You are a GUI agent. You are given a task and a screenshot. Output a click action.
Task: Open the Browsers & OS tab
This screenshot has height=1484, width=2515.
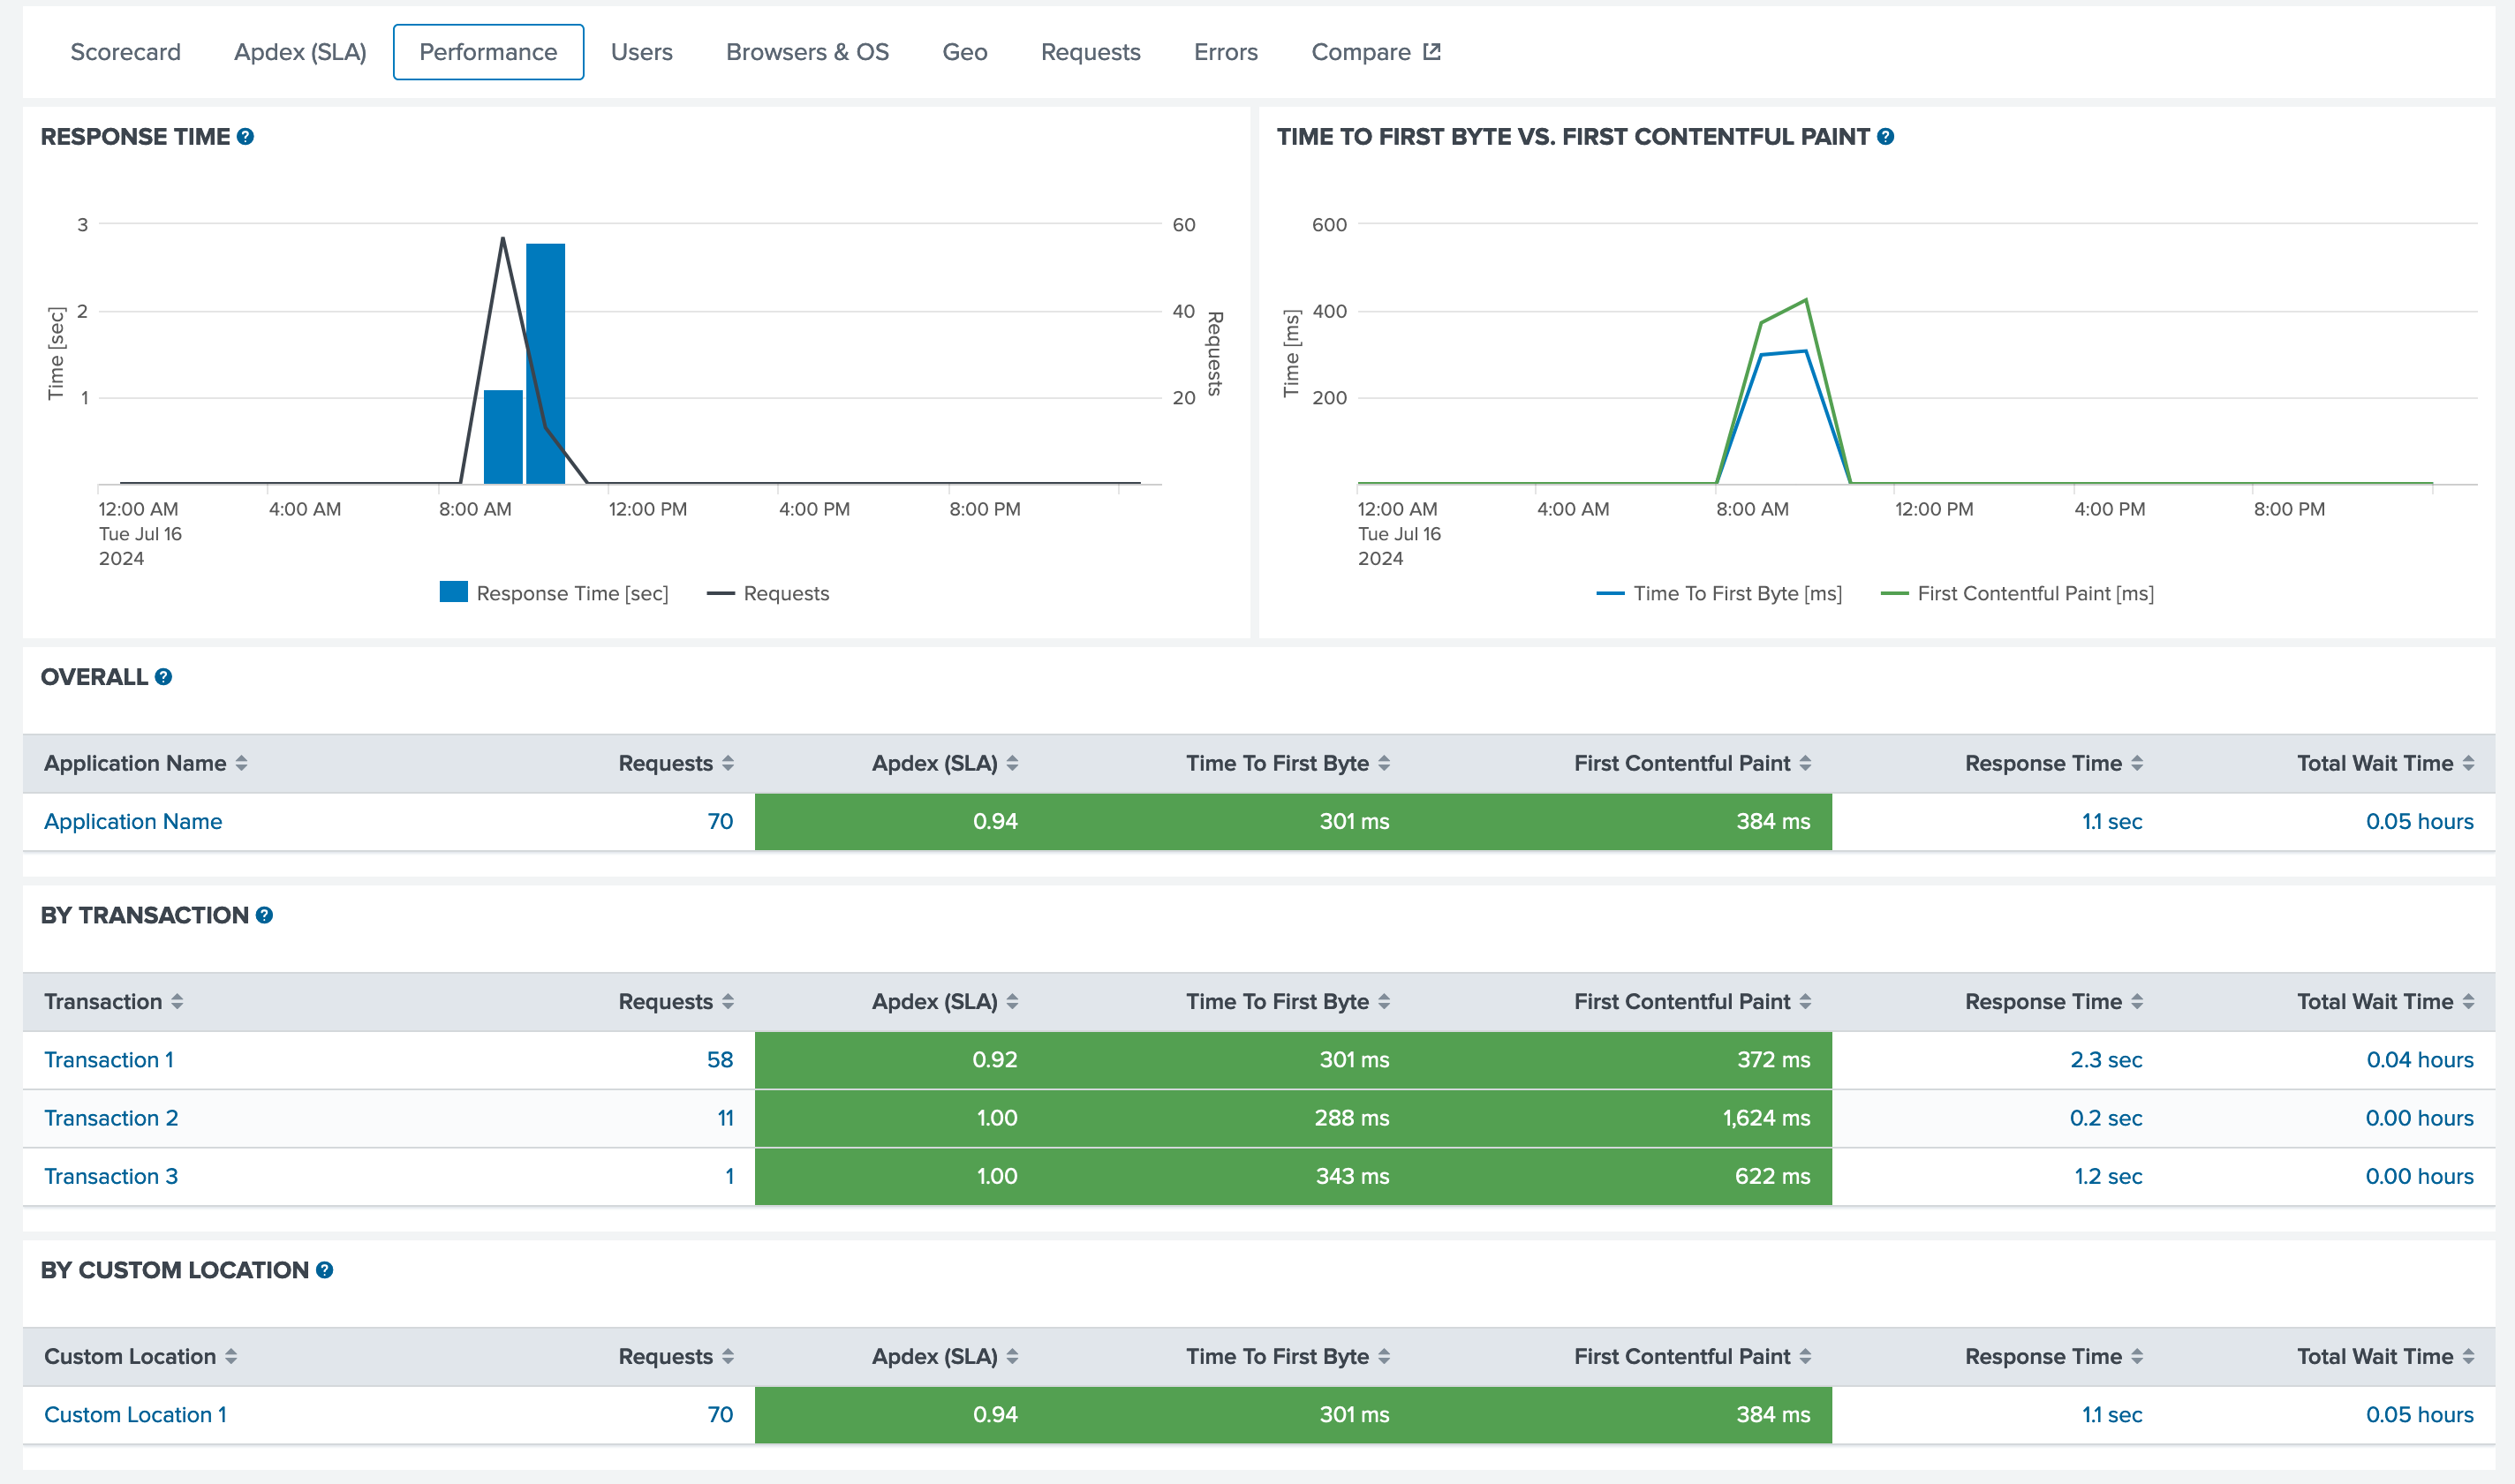point(806,52)
